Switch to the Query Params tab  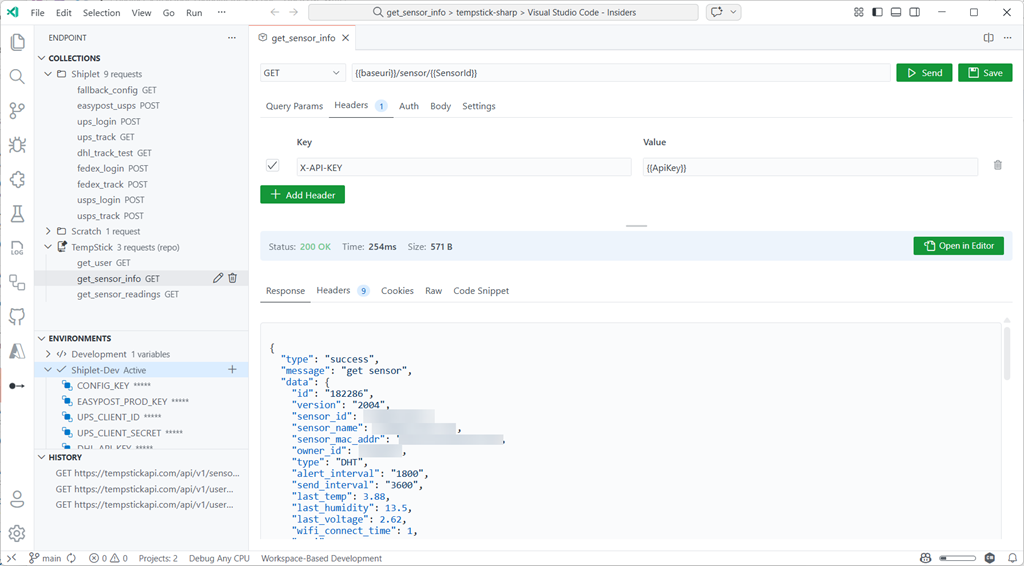point(294,106)
